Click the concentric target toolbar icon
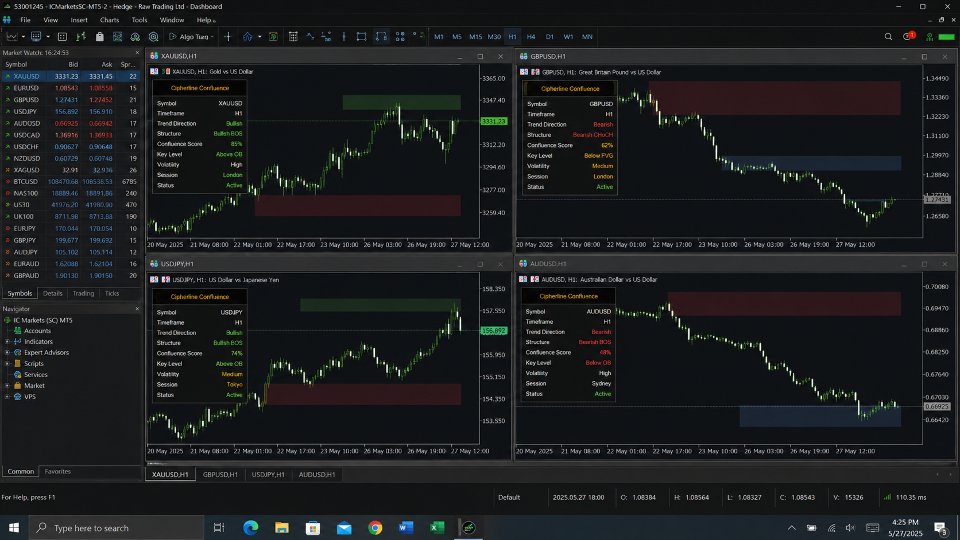Image resolution: width=960 pixels, height=540 pixels. (x=154, y=37)
